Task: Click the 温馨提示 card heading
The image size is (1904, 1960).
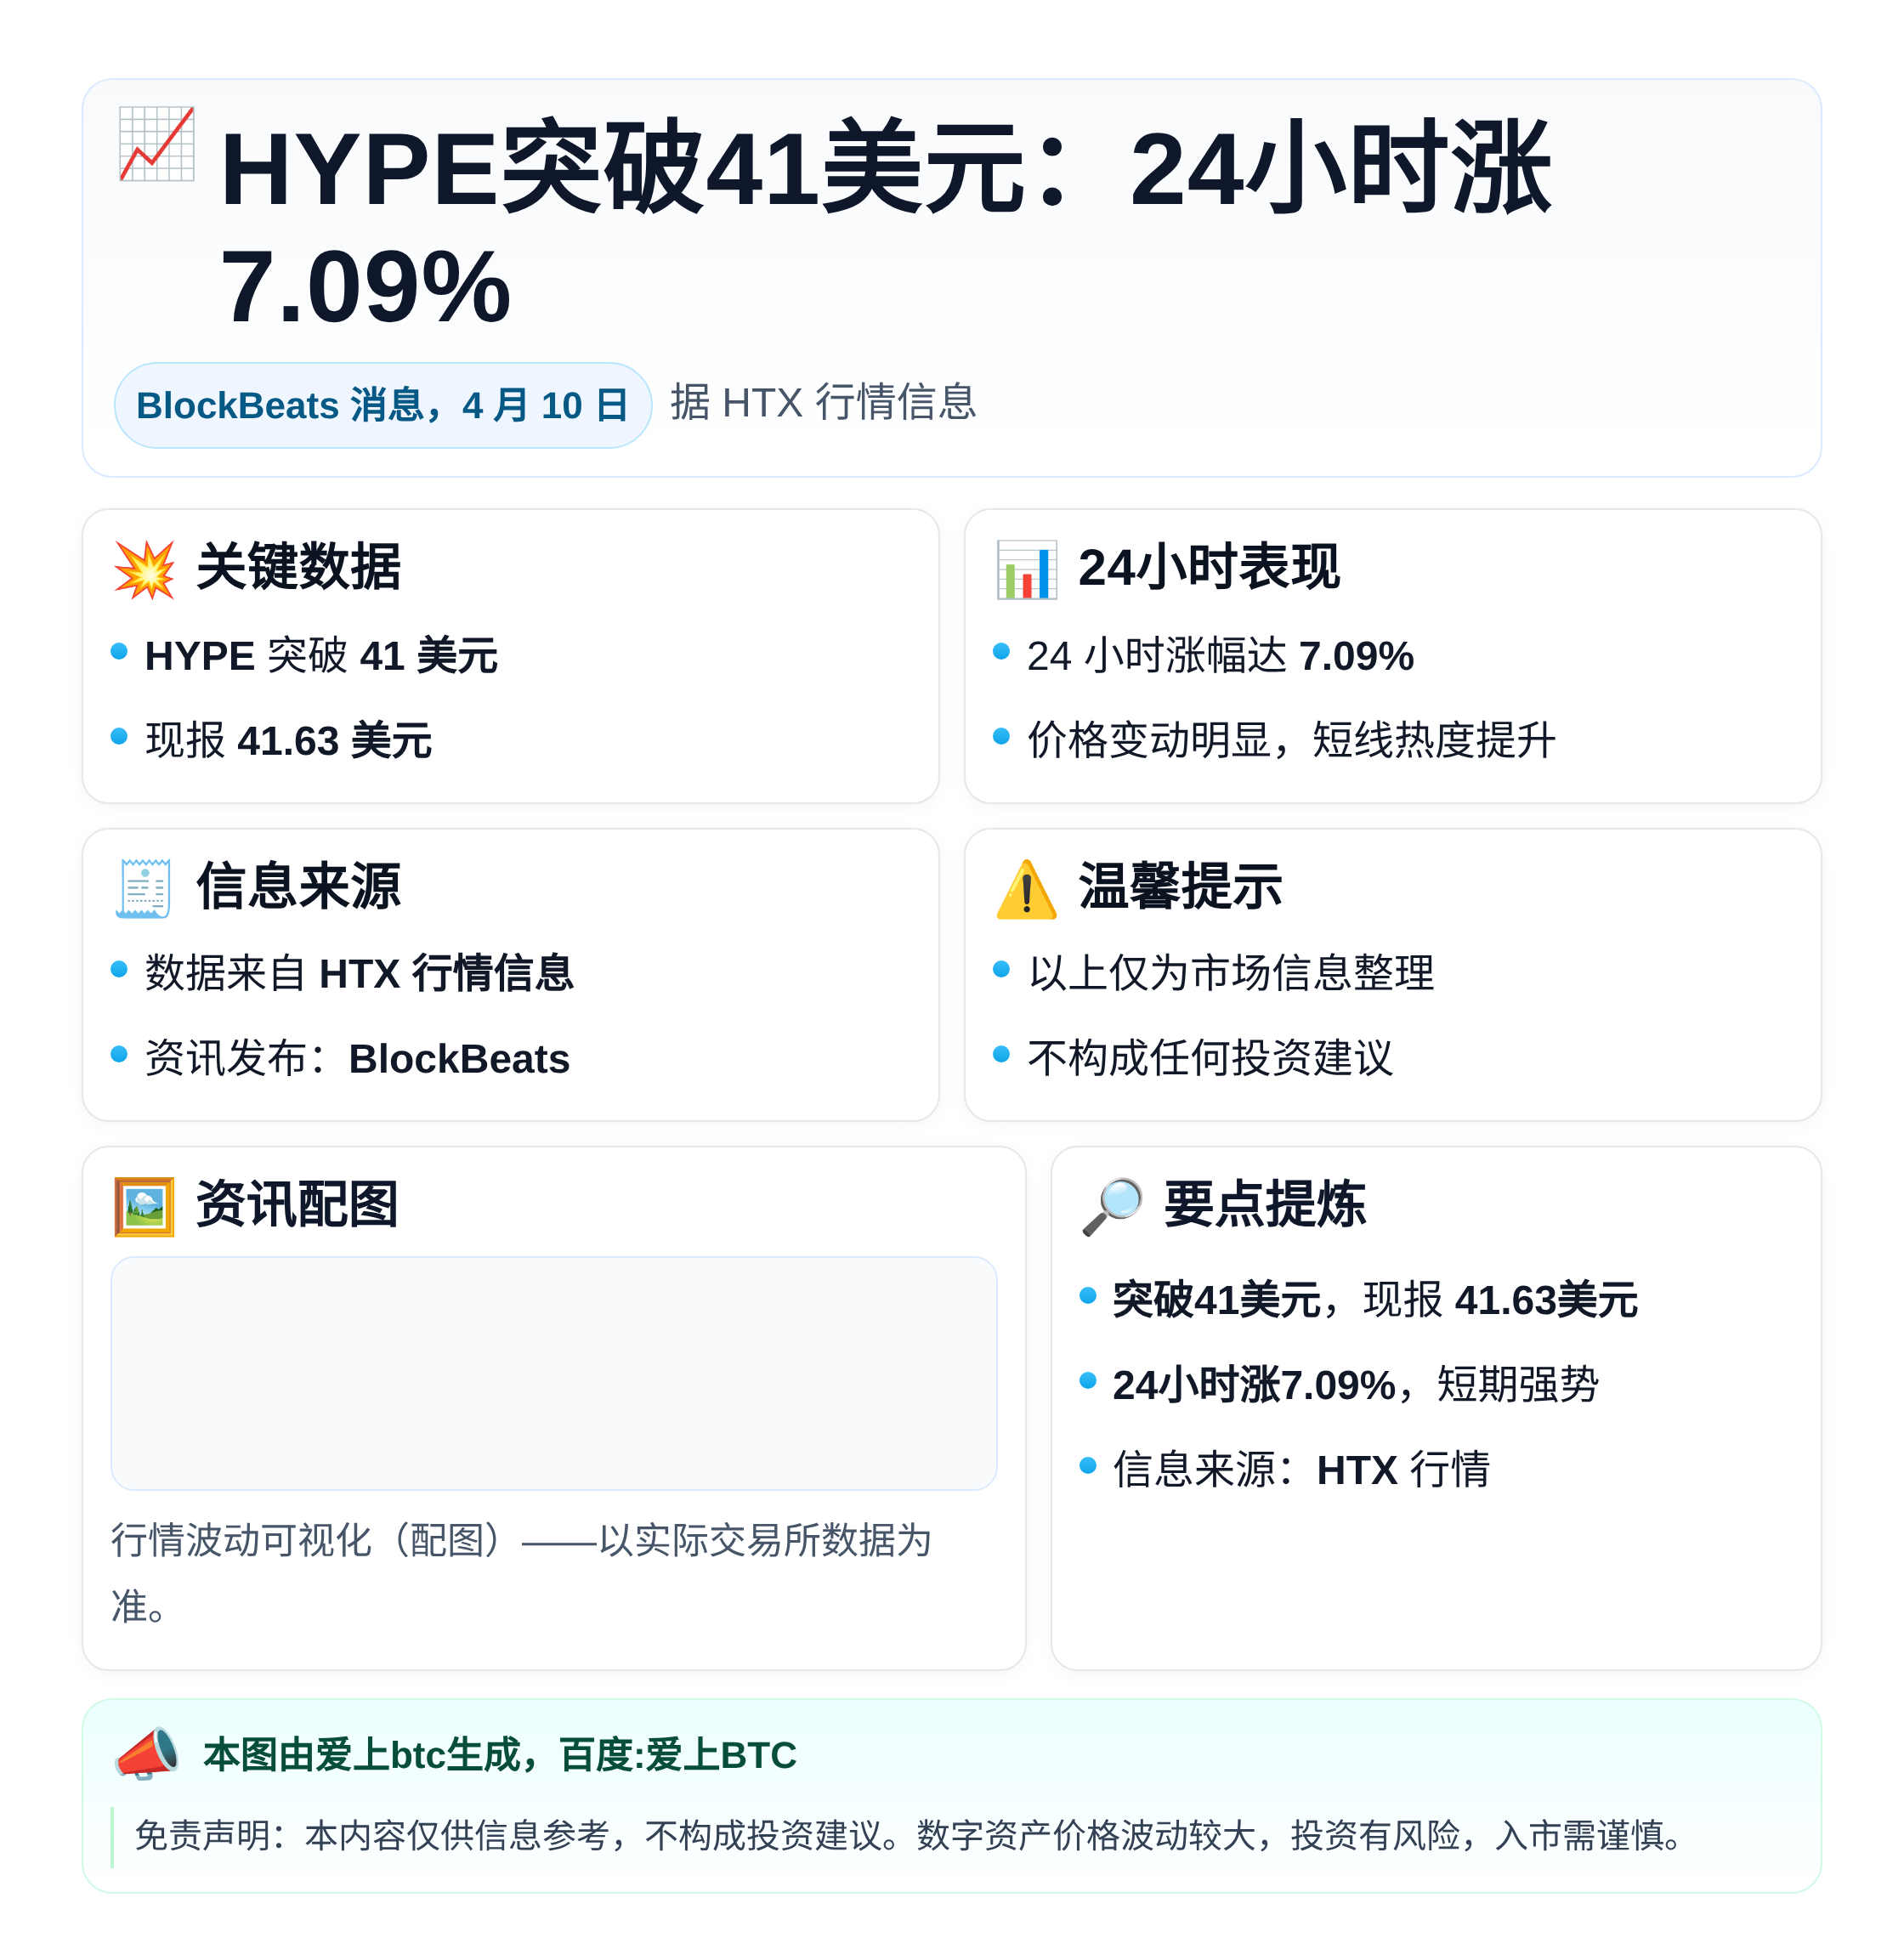Action: pos(1180,886)
